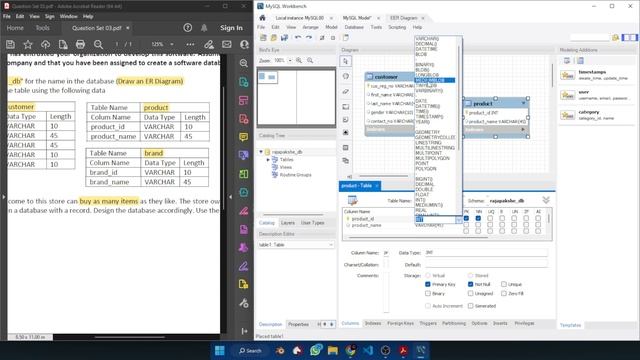This screenshot has width=640, height=360.
Task: Collapse rajapakshe_db node in Catalog Tree
Action: pos(261,152)
